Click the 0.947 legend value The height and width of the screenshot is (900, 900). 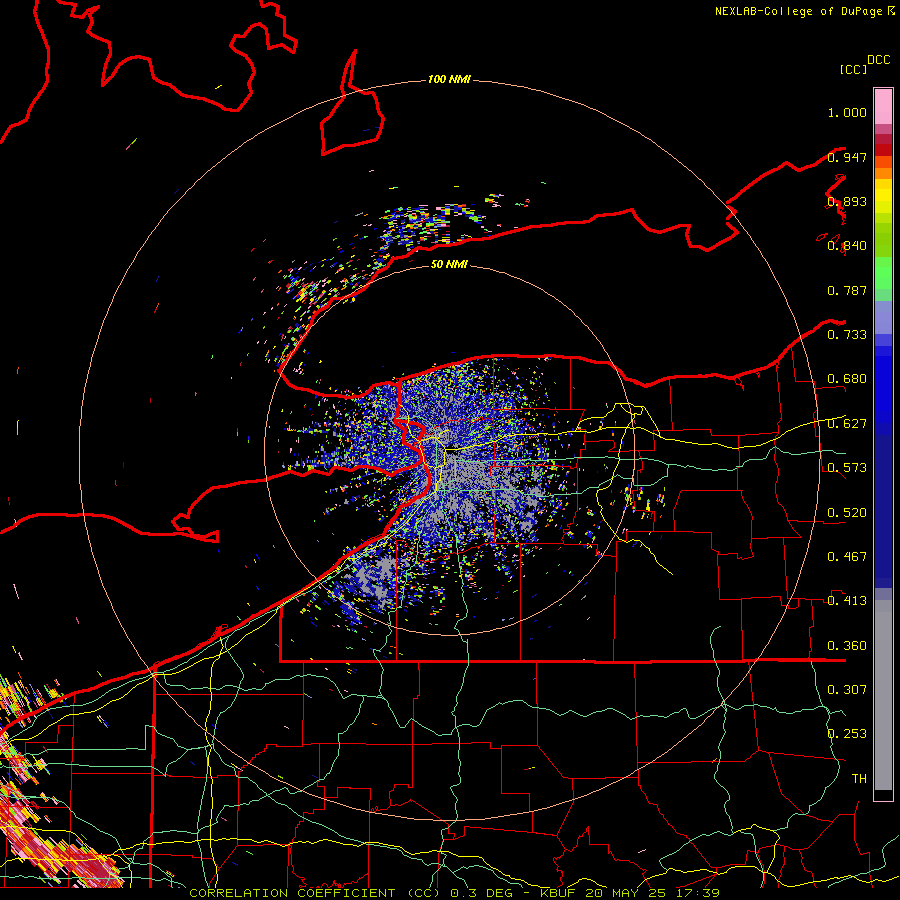847,157
